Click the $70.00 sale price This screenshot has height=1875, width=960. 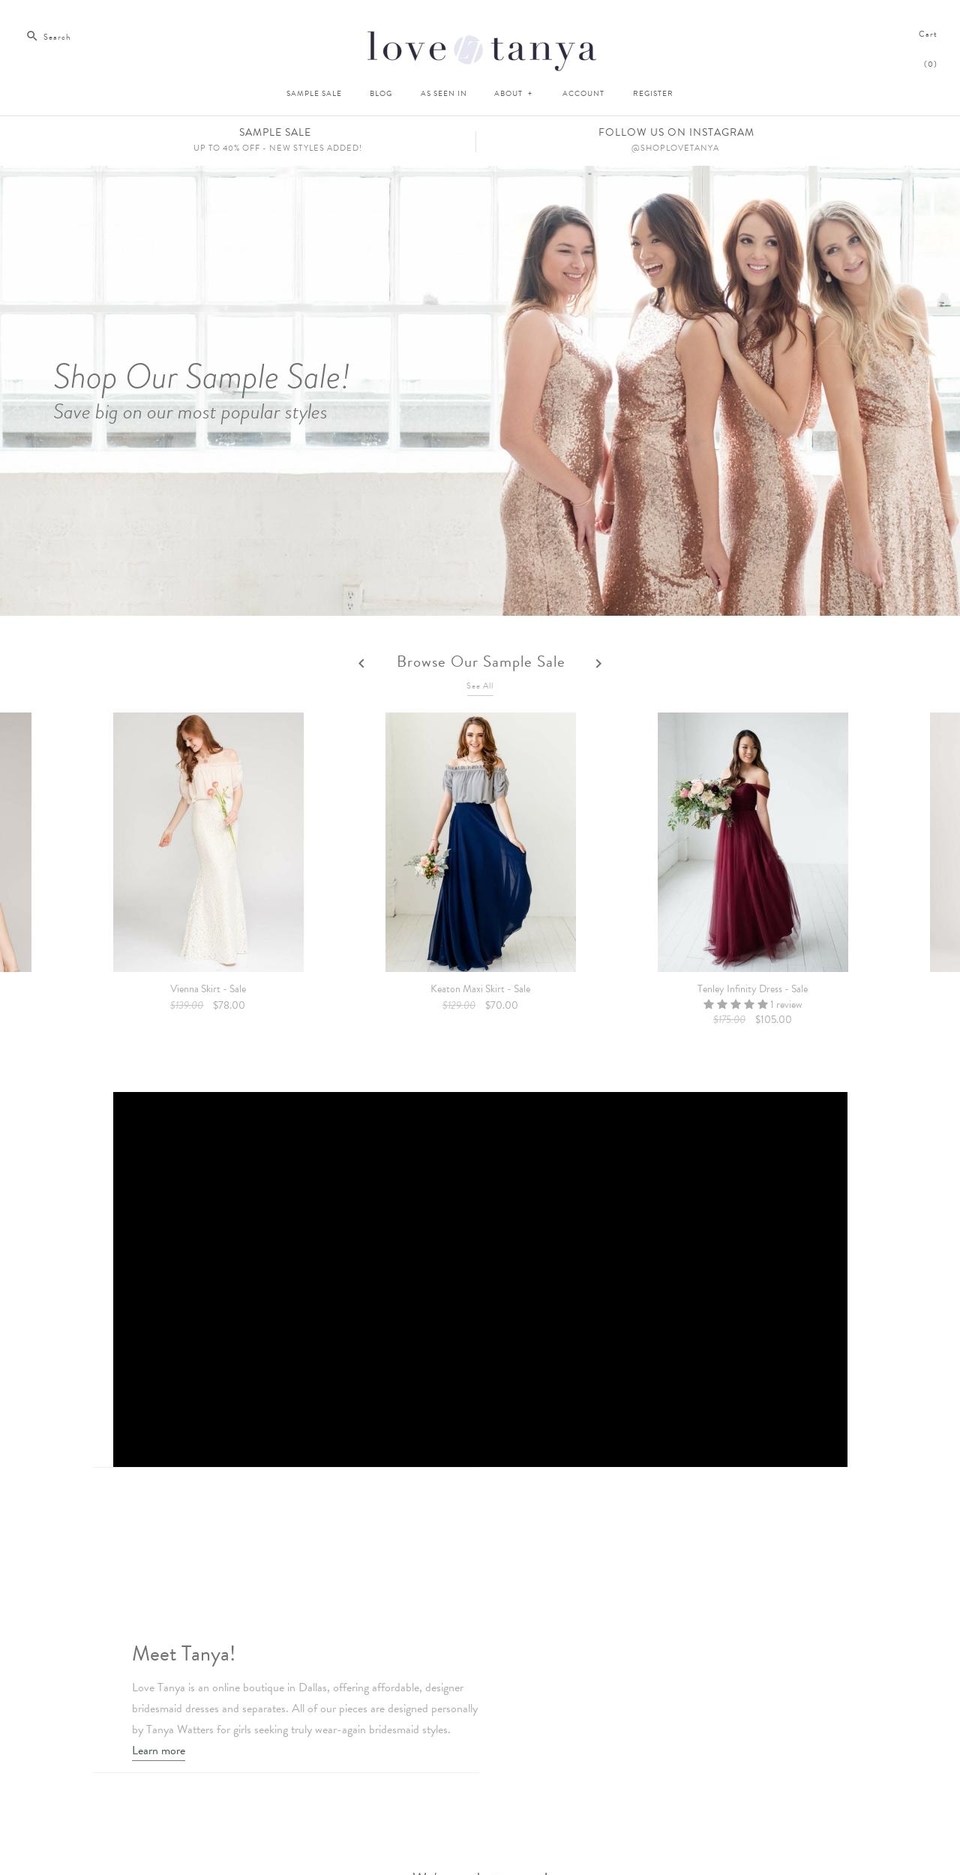(501, 1005)
